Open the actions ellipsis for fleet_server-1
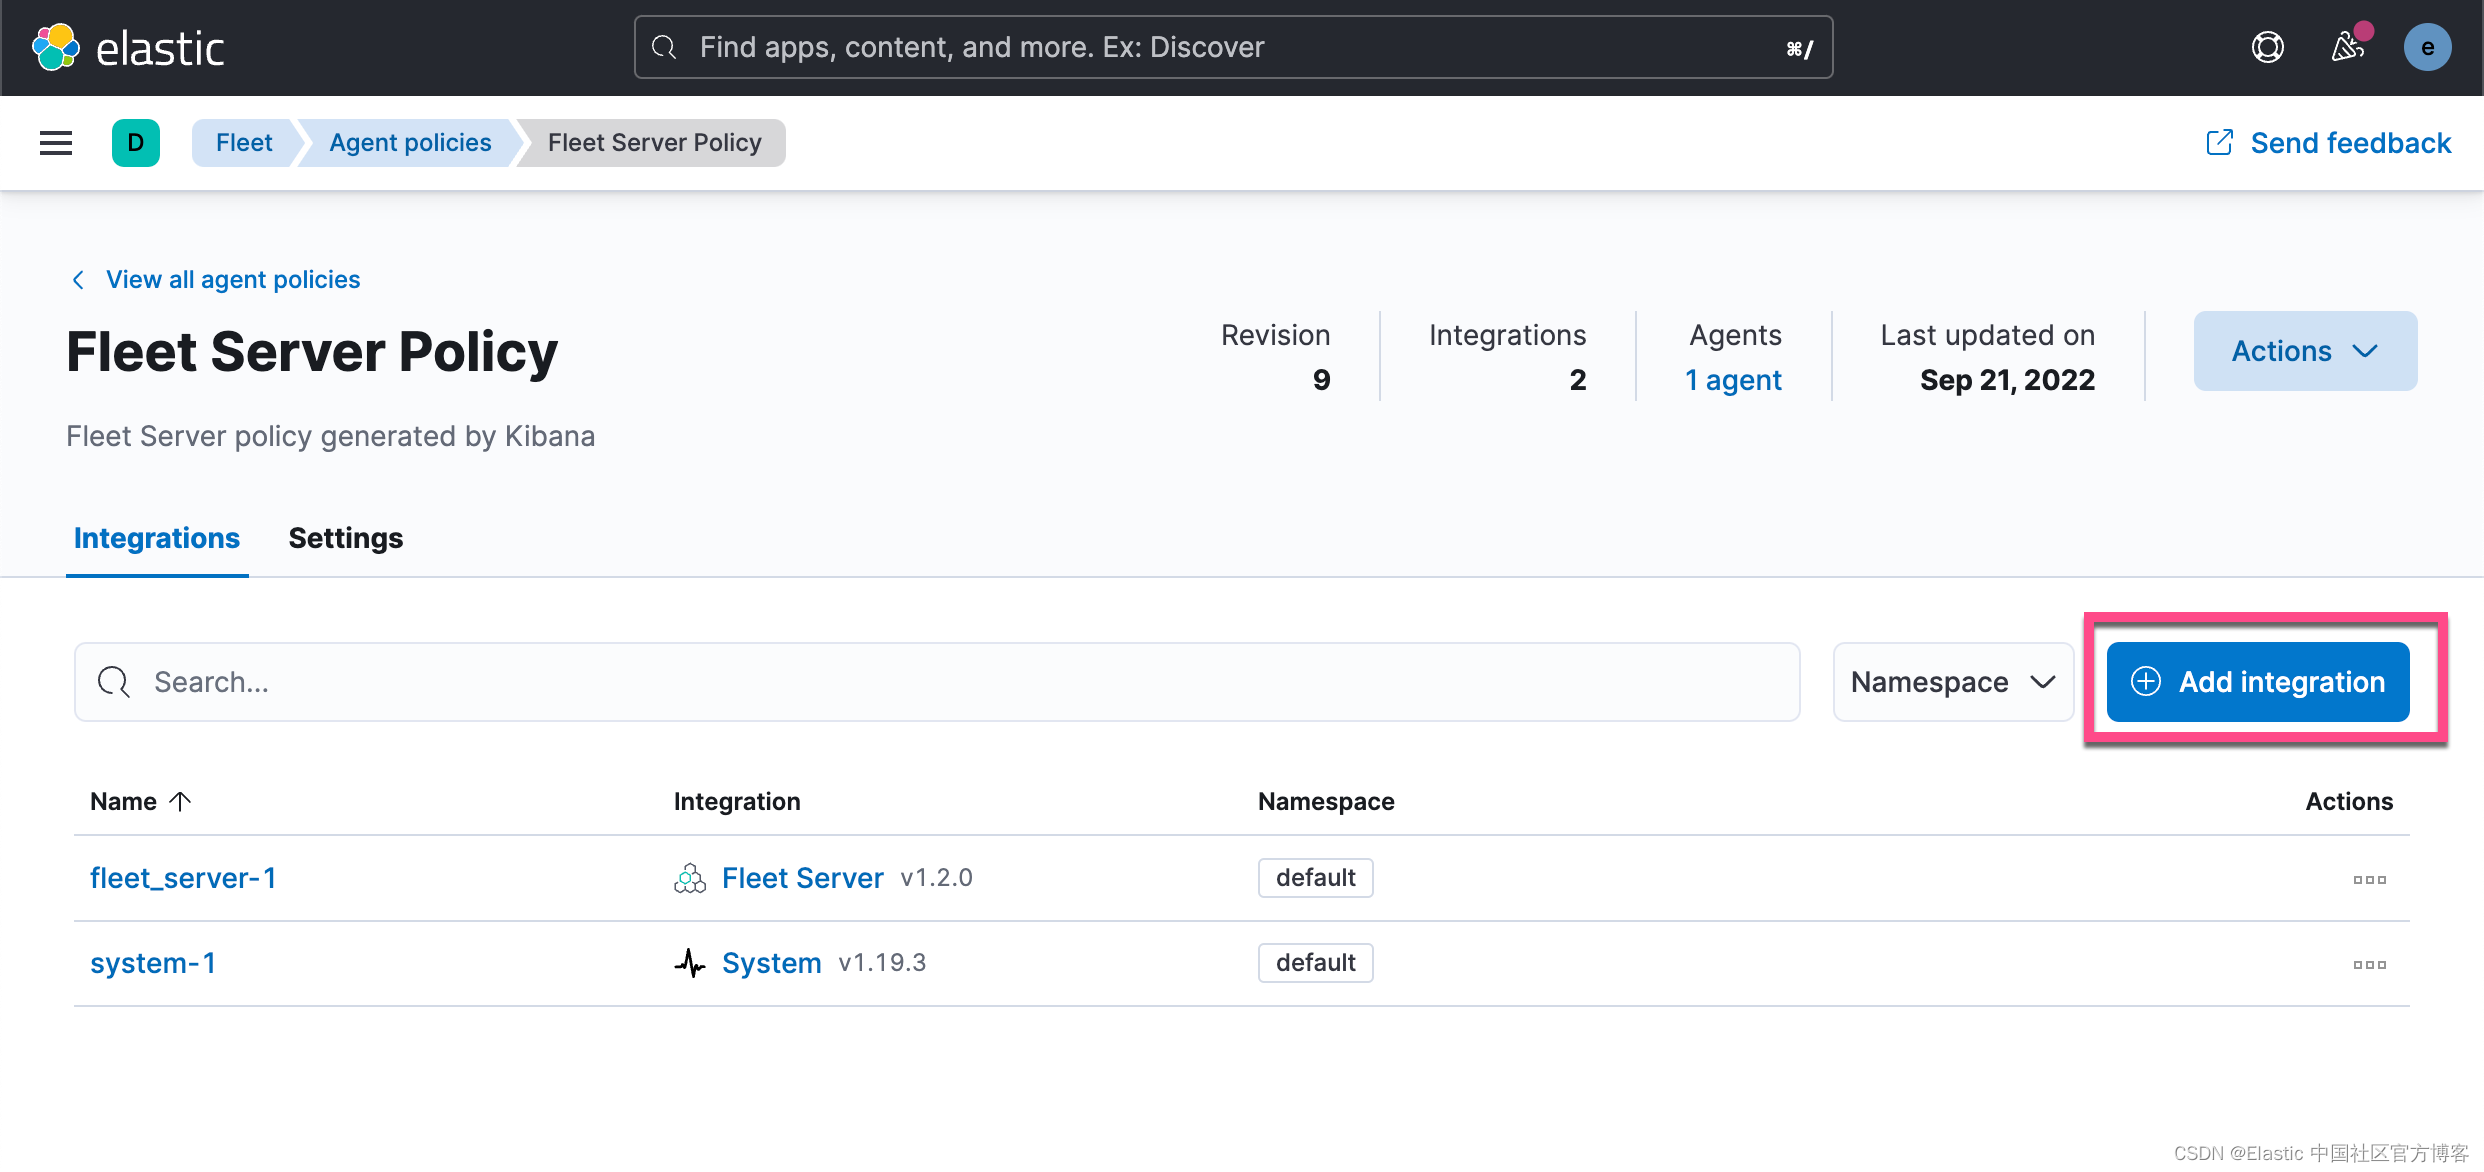 tap(2369, 878)
